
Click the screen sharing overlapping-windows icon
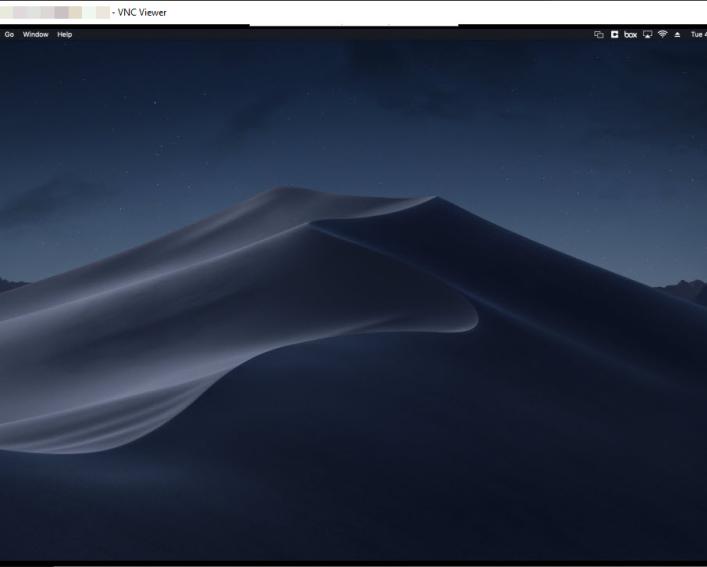pos(599,35)
